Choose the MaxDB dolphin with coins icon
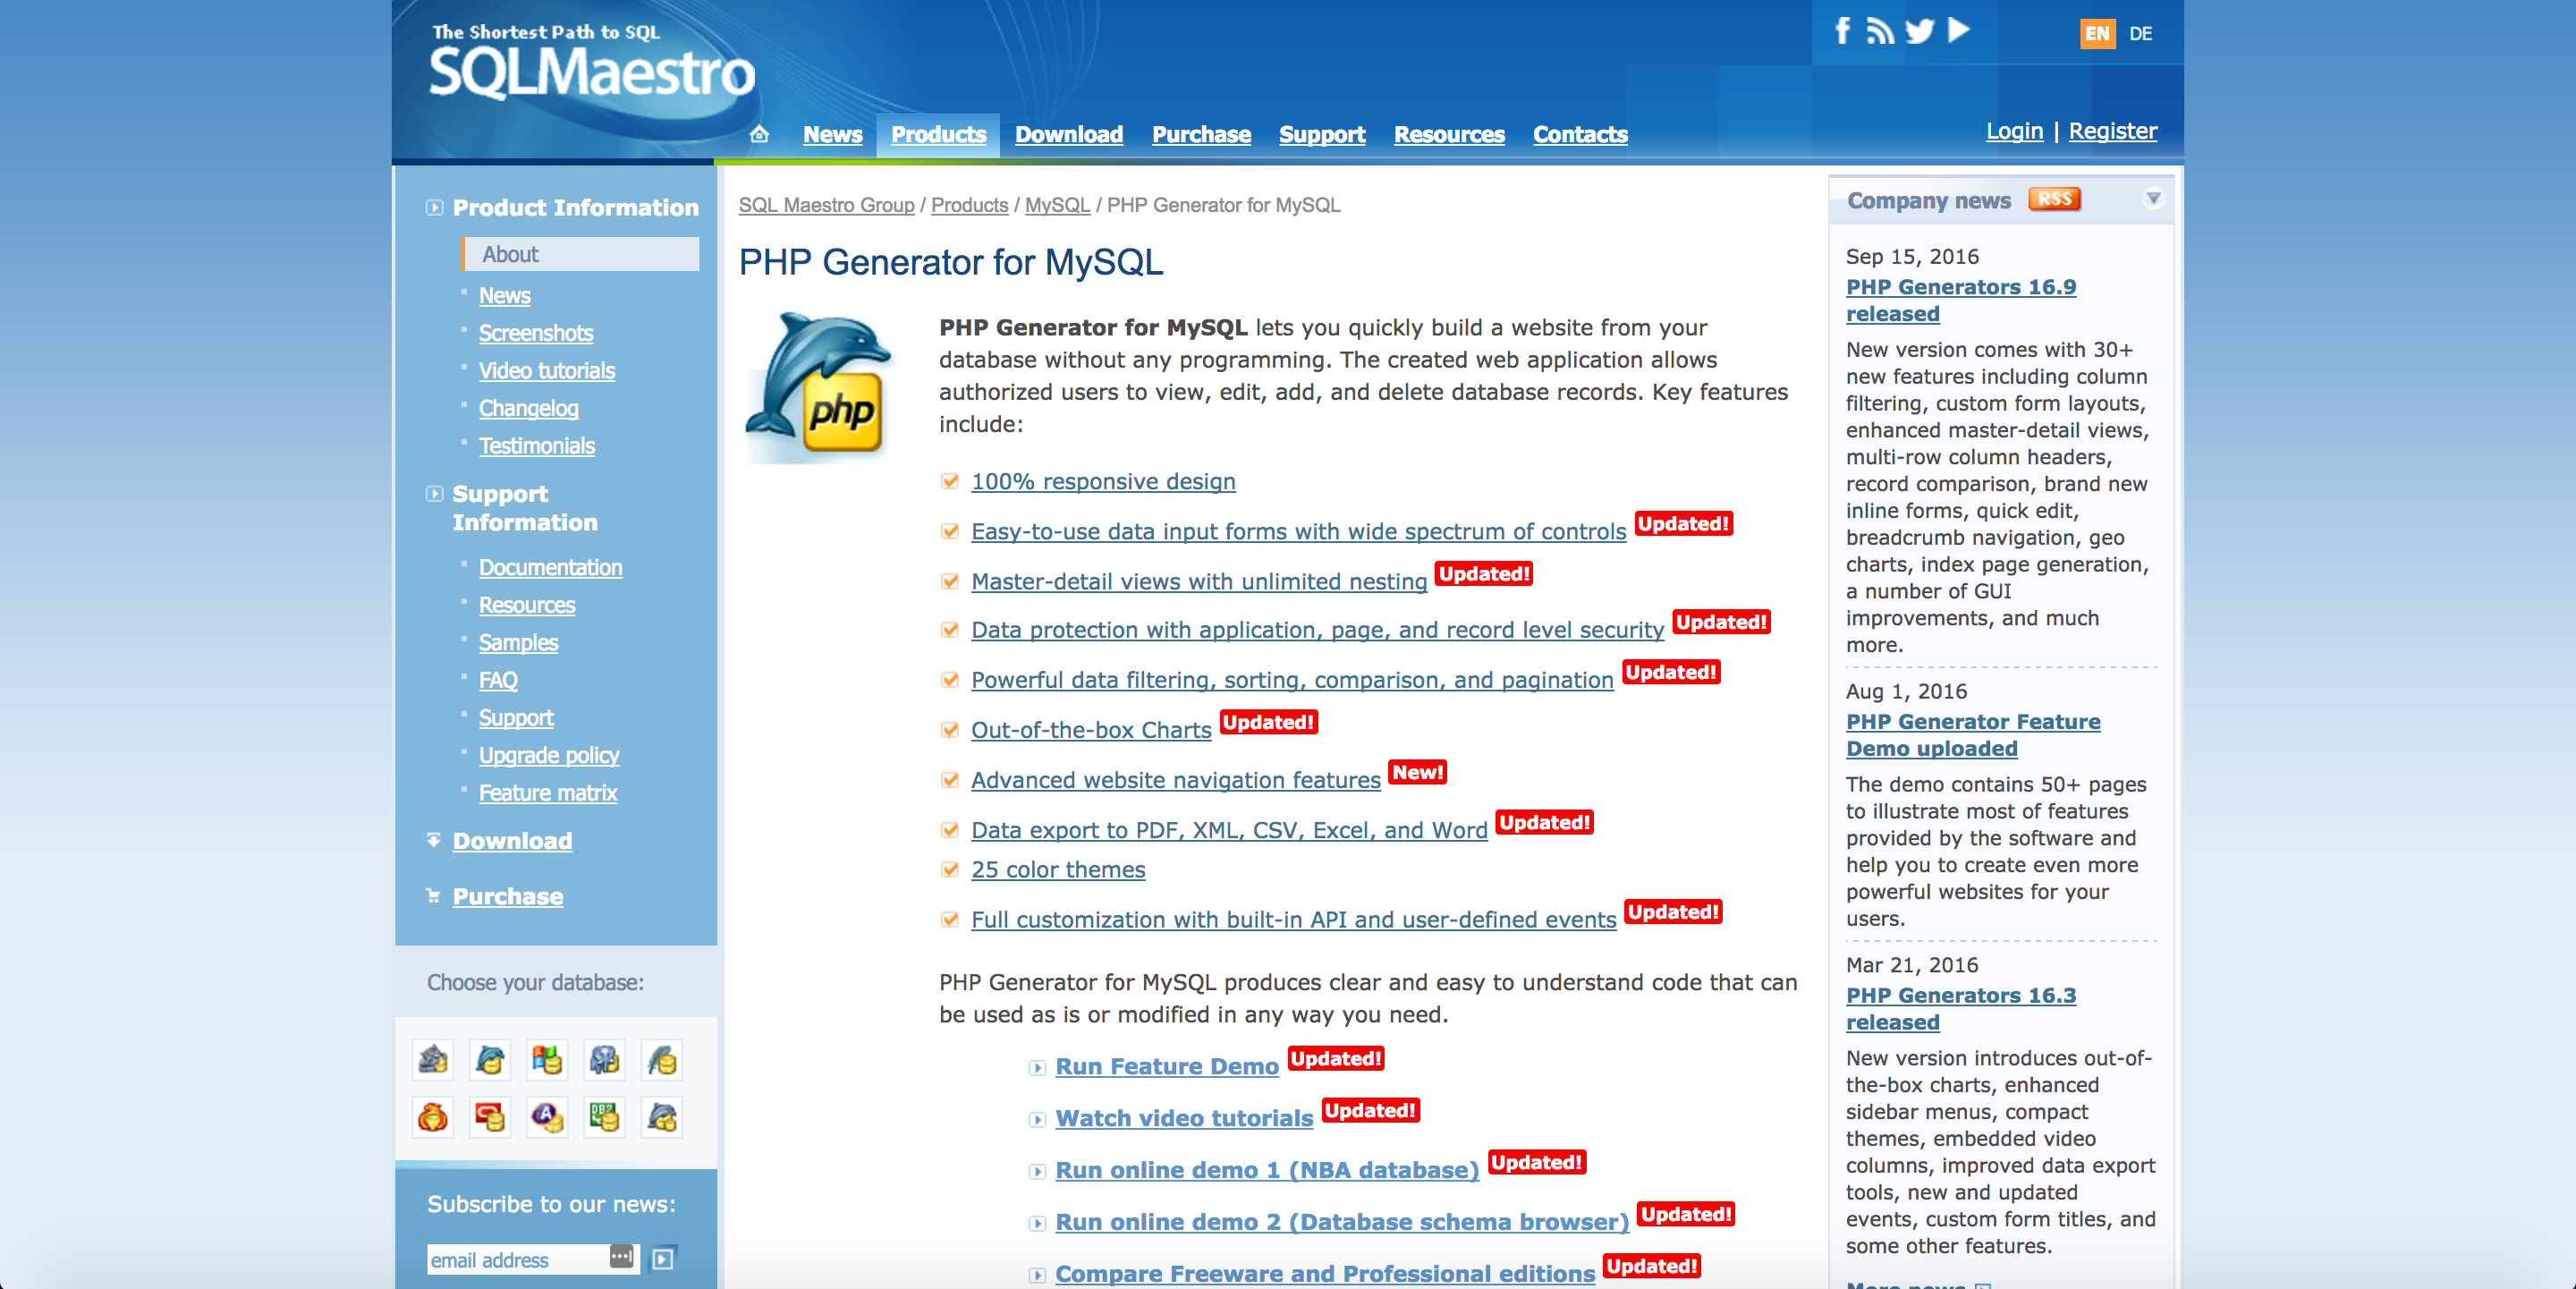Viewport: 2576px width, 1289px height. click(x=662, y=1117)
